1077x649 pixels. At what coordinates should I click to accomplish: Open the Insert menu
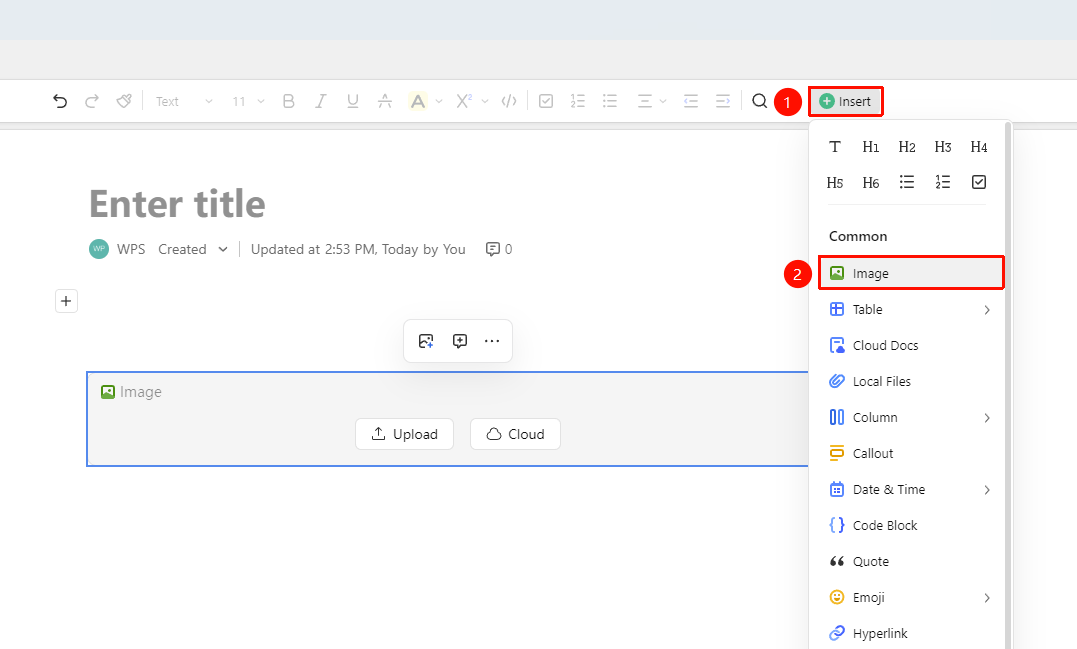click(846, 102)
